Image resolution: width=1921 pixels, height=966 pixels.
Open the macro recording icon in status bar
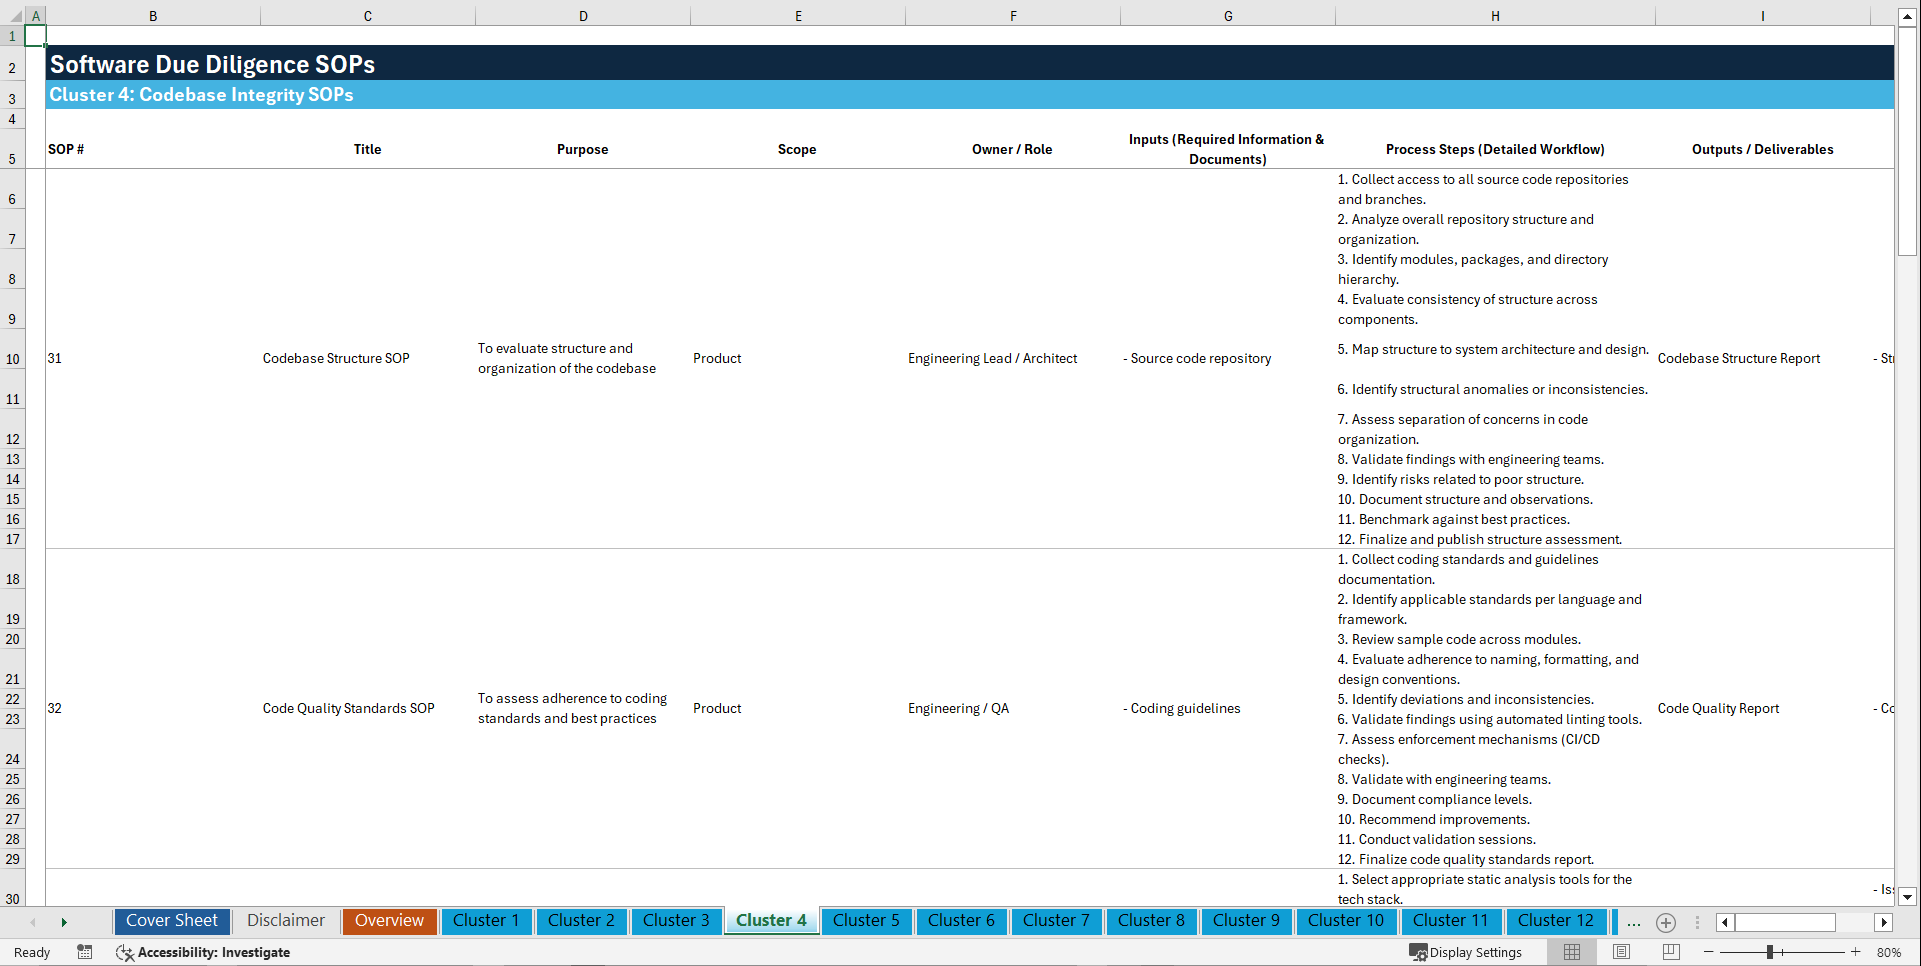click(x=85, y=952)
